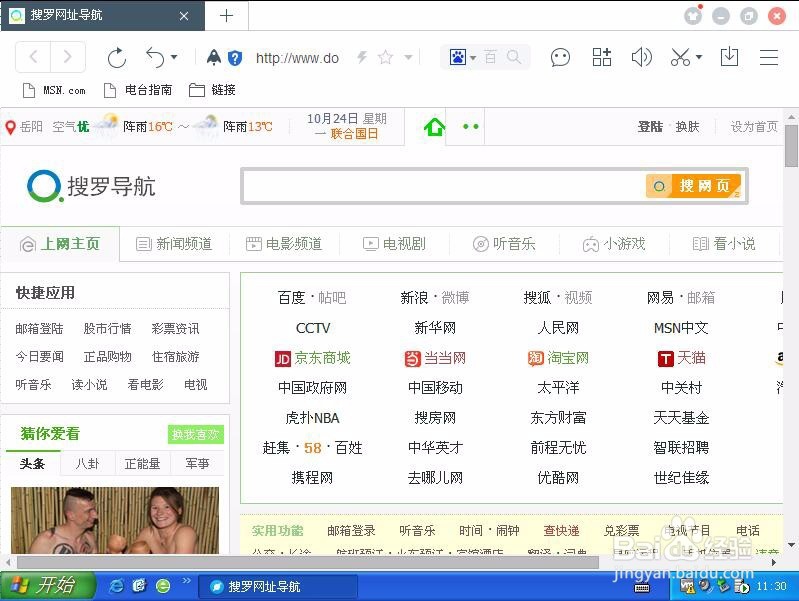Viewport: 799px width, 601px height.
Task: Toggle browser sound with speaker icon
Action: (x=641, y=57)
